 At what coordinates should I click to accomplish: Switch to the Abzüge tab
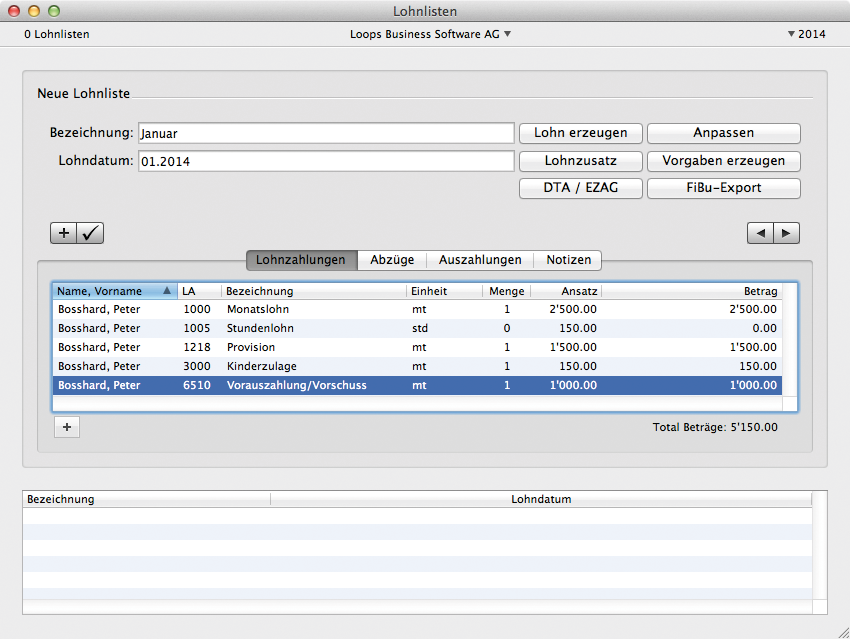pos(392,260)
